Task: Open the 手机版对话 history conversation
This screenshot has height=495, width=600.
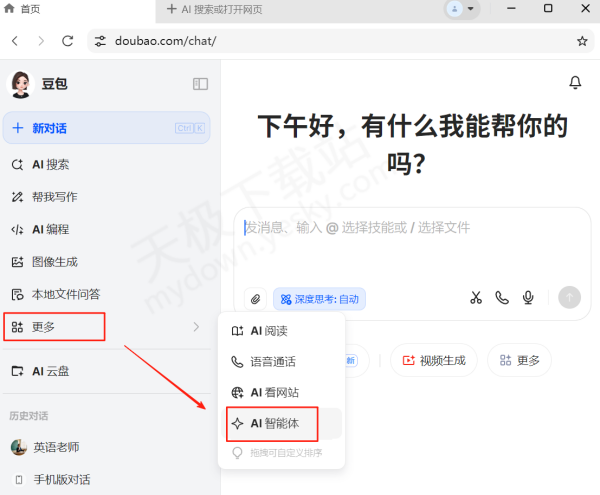Action: pyautogui.click(x=106, y=479)
